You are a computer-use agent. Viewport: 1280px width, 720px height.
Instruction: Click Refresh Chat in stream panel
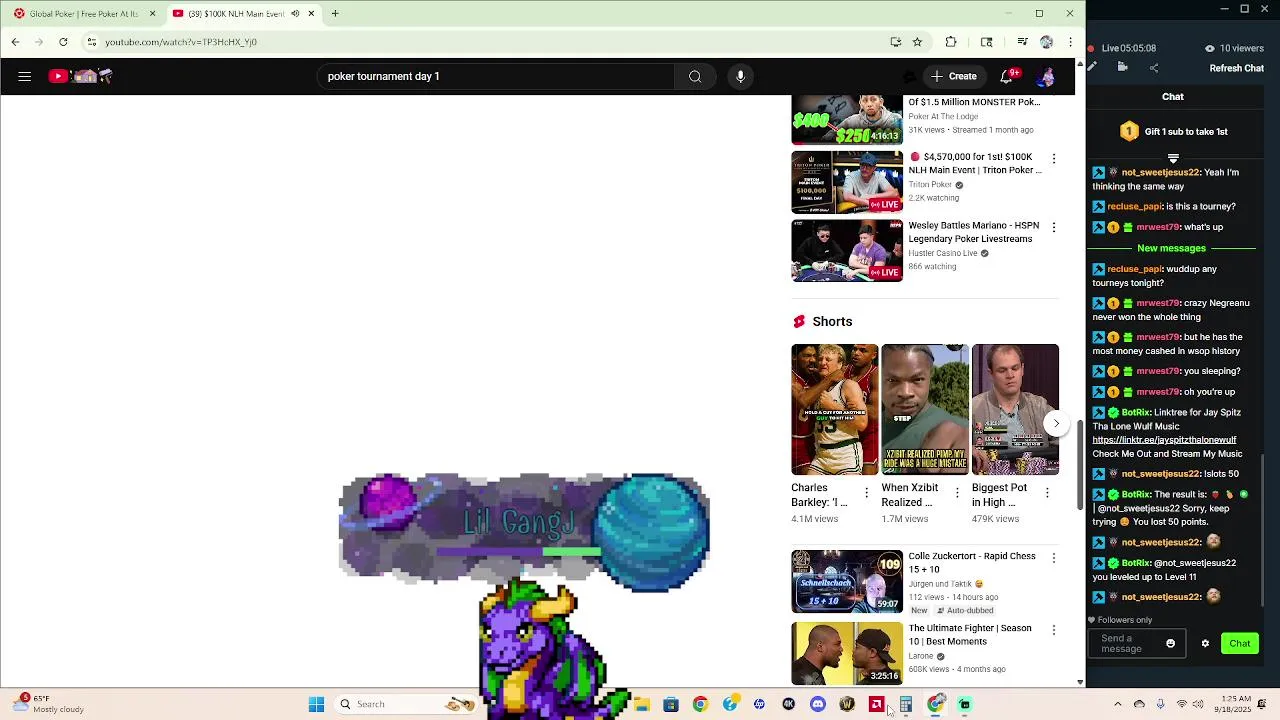(x=1237, y=68)
